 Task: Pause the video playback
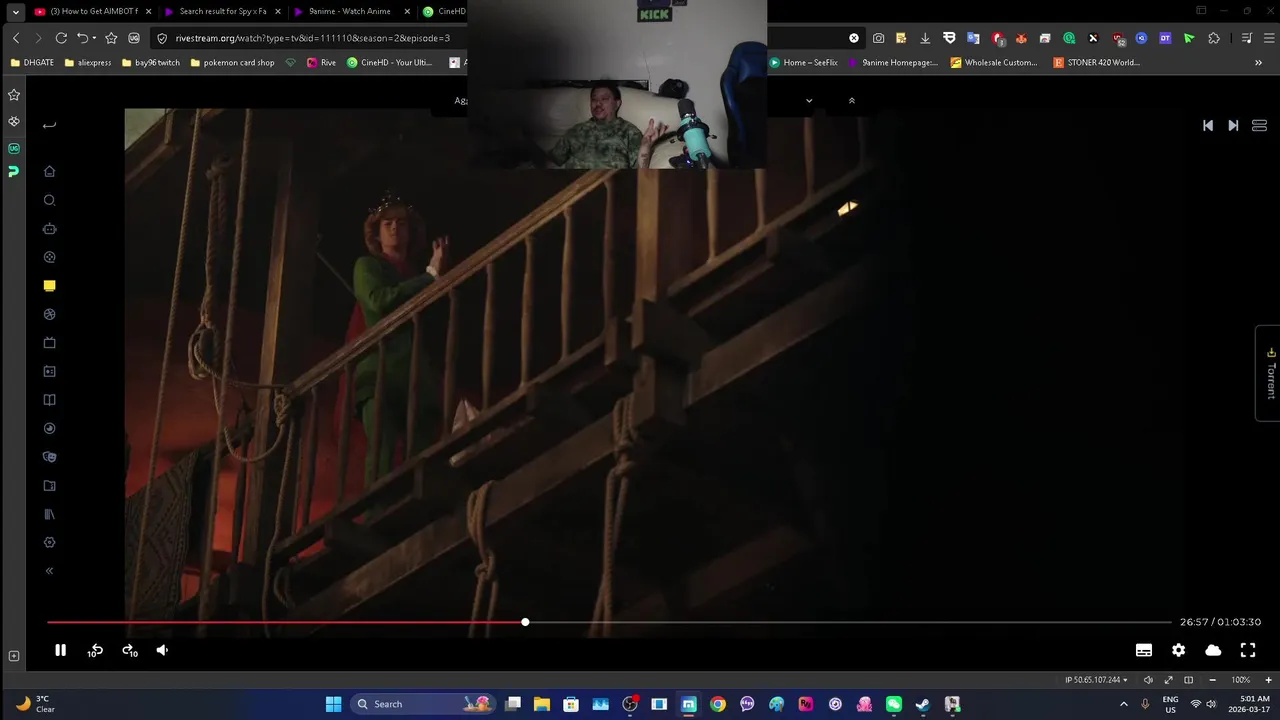60,650
